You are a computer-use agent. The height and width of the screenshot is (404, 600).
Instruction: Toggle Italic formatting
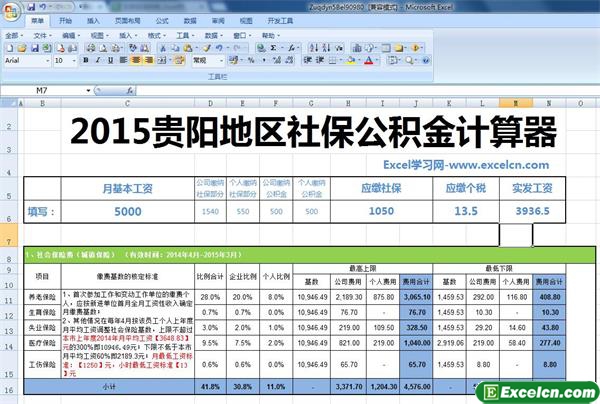click(98, 60)
